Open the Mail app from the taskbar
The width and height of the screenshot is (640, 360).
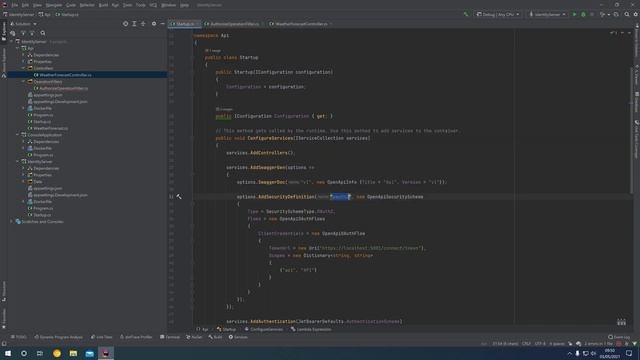pyautogui.click(x=89, y=353)
